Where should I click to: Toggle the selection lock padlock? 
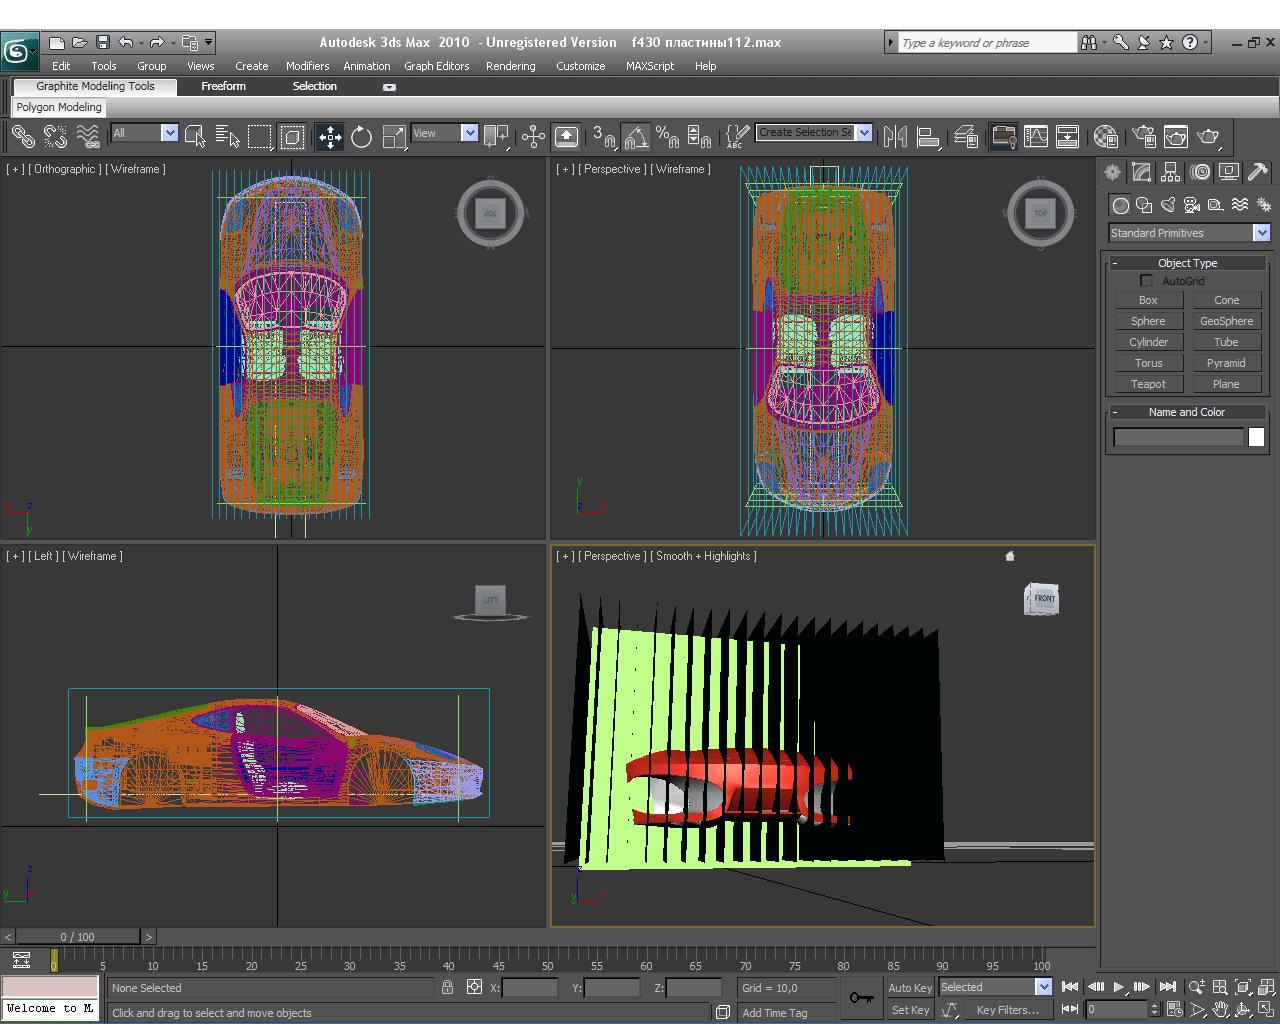coord(447,987)
